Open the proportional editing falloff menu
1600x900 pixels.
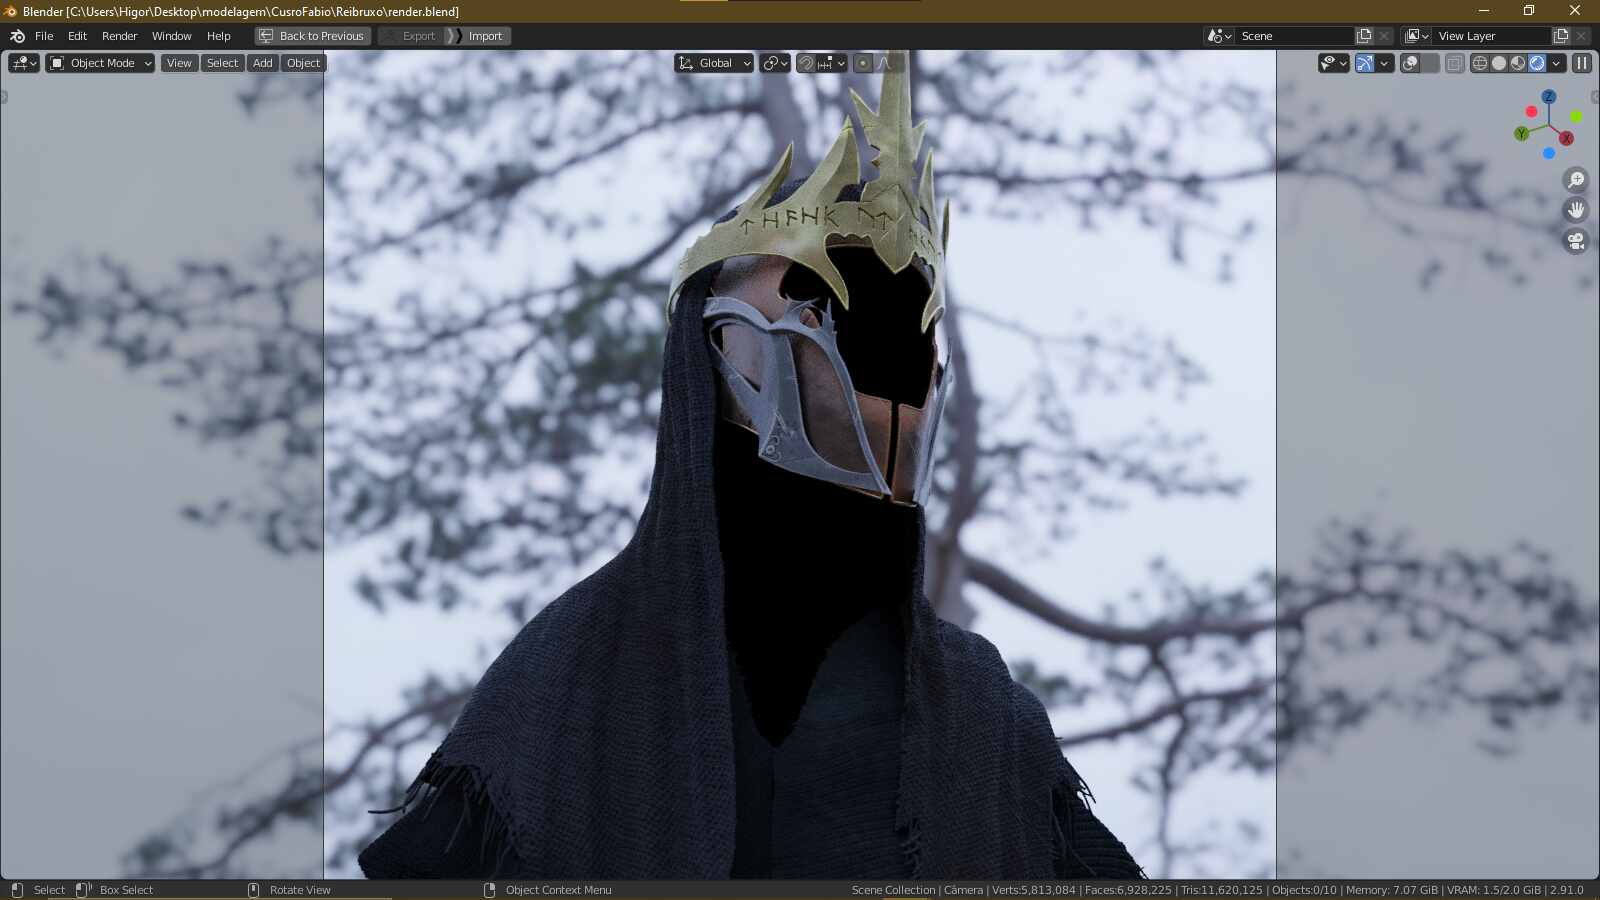(x=889, y=63)
